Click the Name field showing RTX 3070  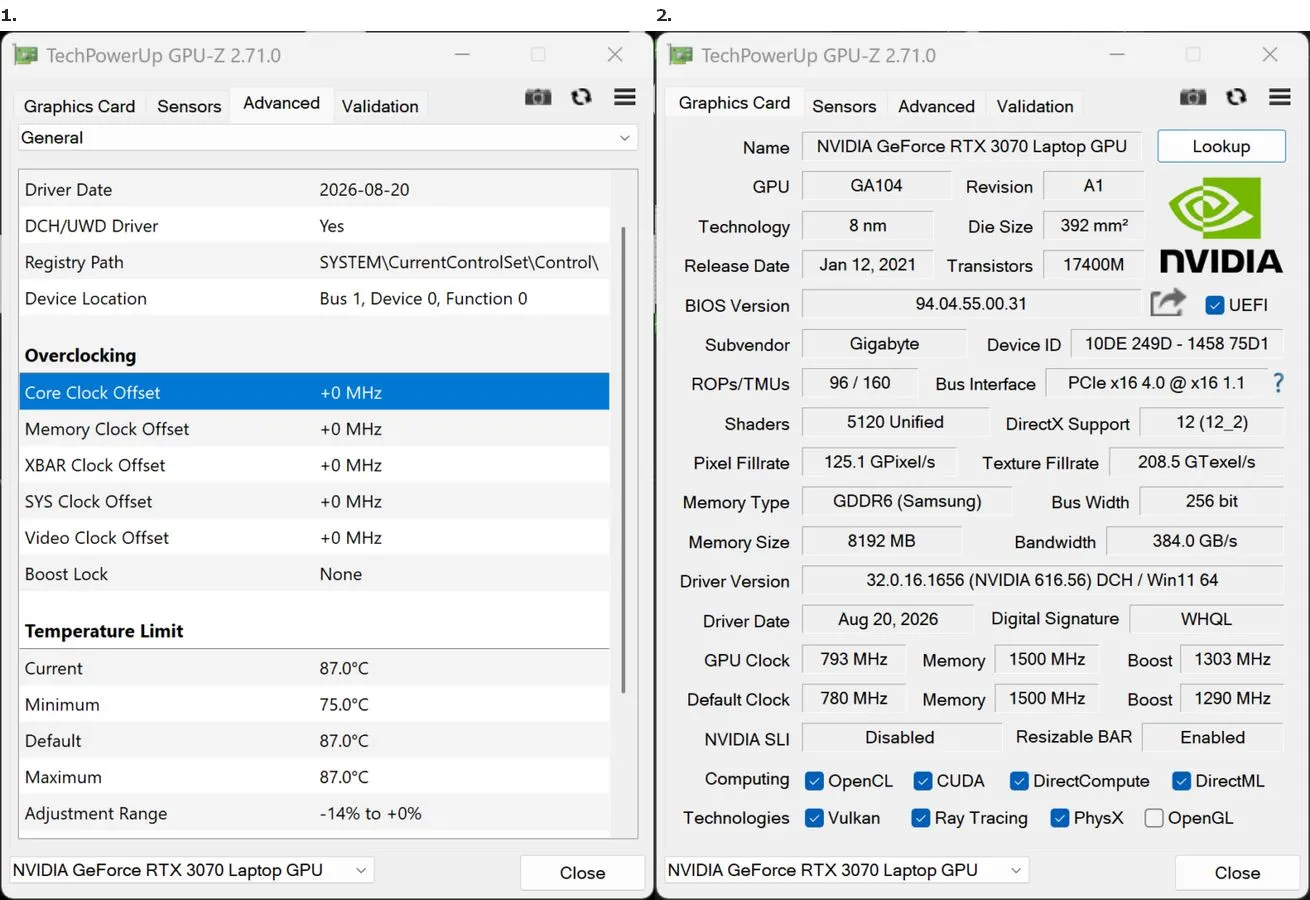pos(971,146)
